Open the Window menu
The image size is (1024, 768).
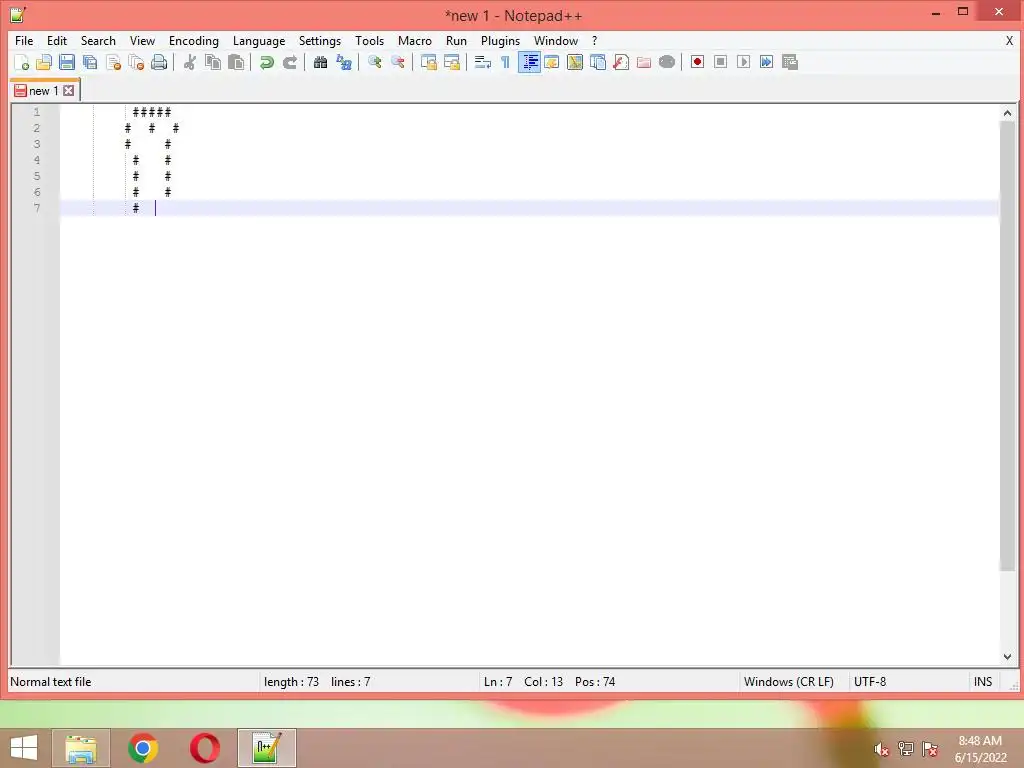pos(556,40)
